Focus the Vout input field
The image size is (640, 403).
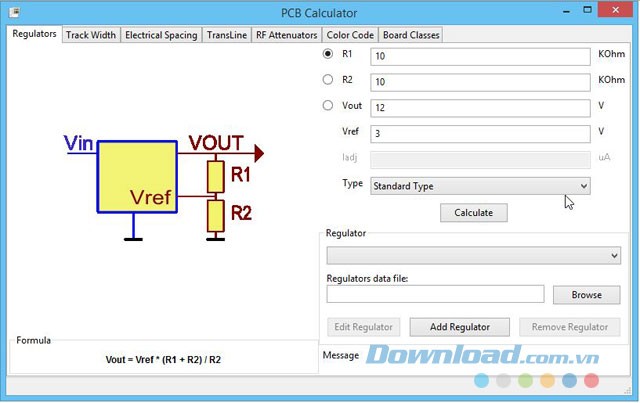tap(480, 108)
